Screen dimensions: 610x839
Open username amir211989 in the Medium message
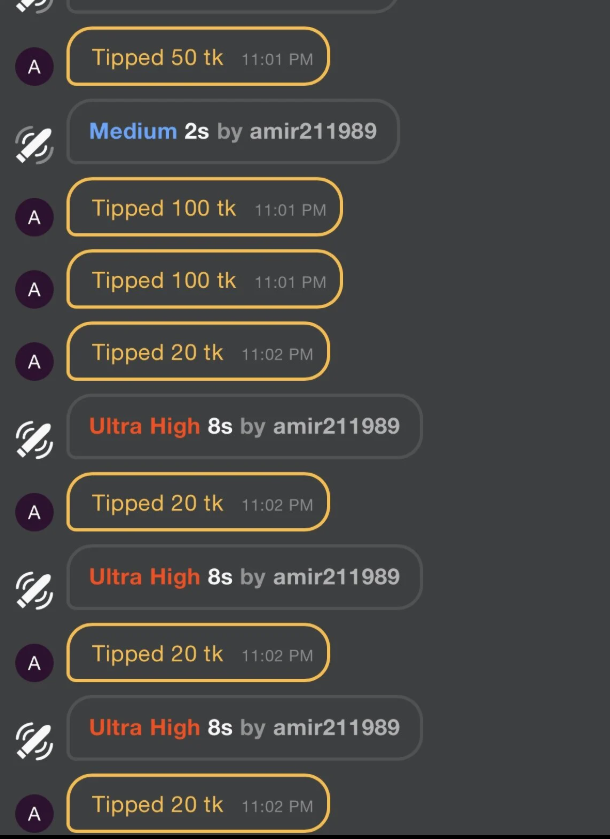click(x=313, y=131)
